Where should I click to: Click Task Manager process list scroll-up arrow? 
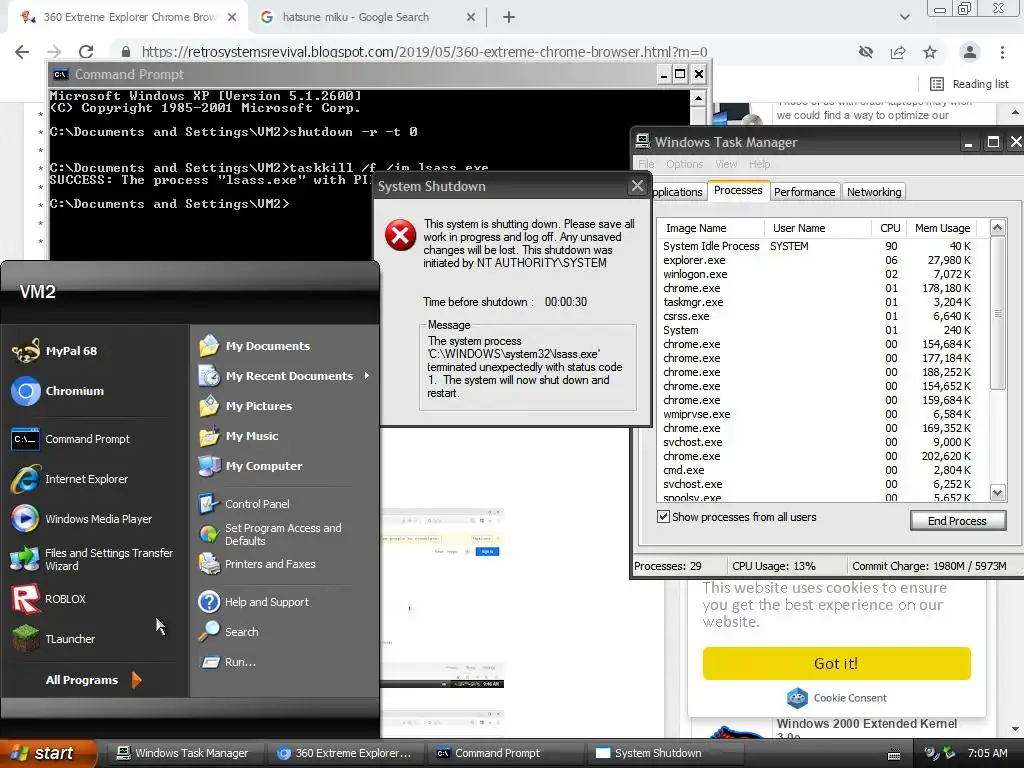[997, 228]
